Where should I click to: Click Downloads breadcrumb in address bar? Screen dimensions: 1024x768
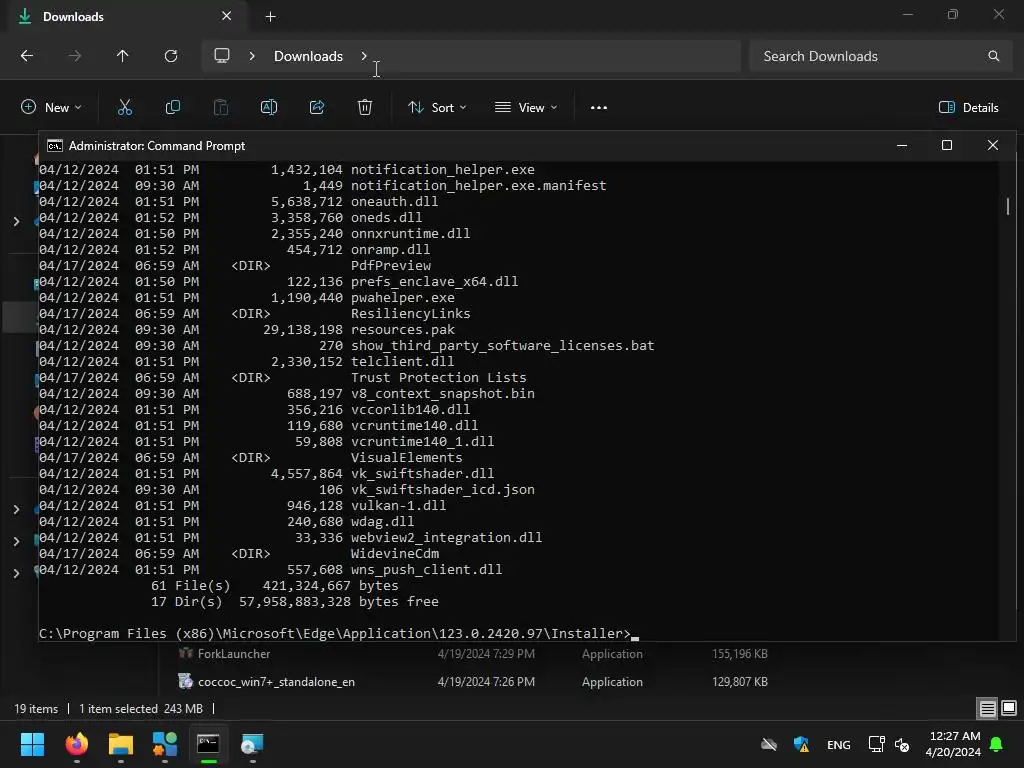pyautogui.click(x=308, y=56)
